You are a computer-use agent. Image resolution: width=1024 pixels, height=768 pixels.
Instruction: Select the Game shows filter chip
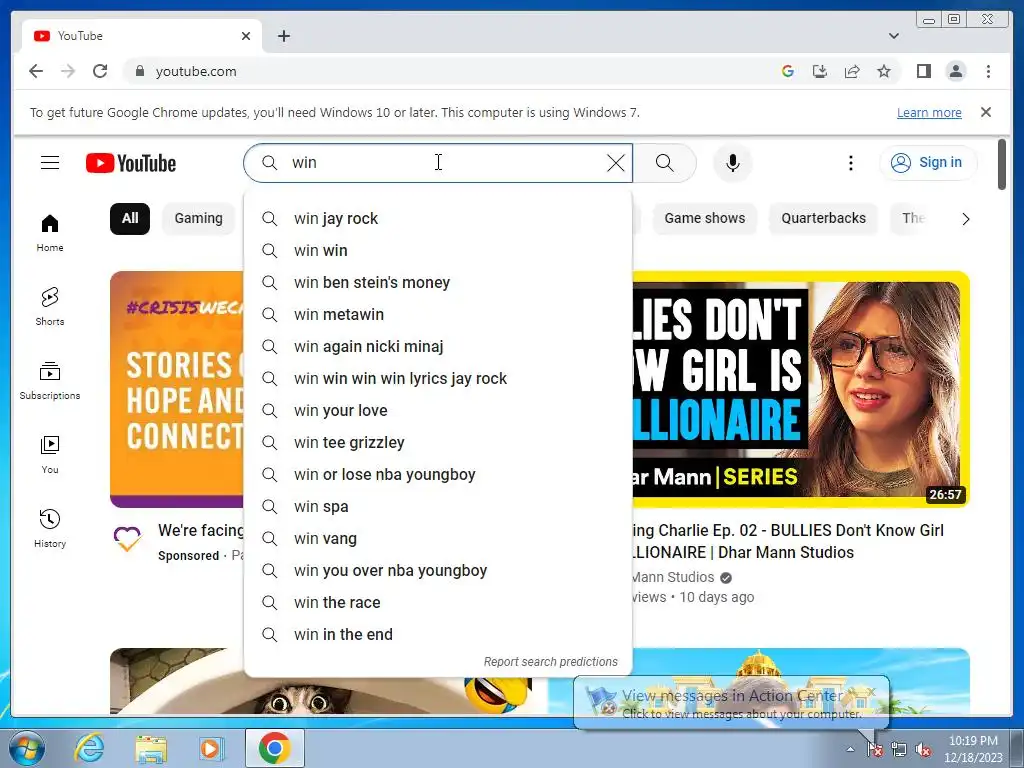point(705,219)
